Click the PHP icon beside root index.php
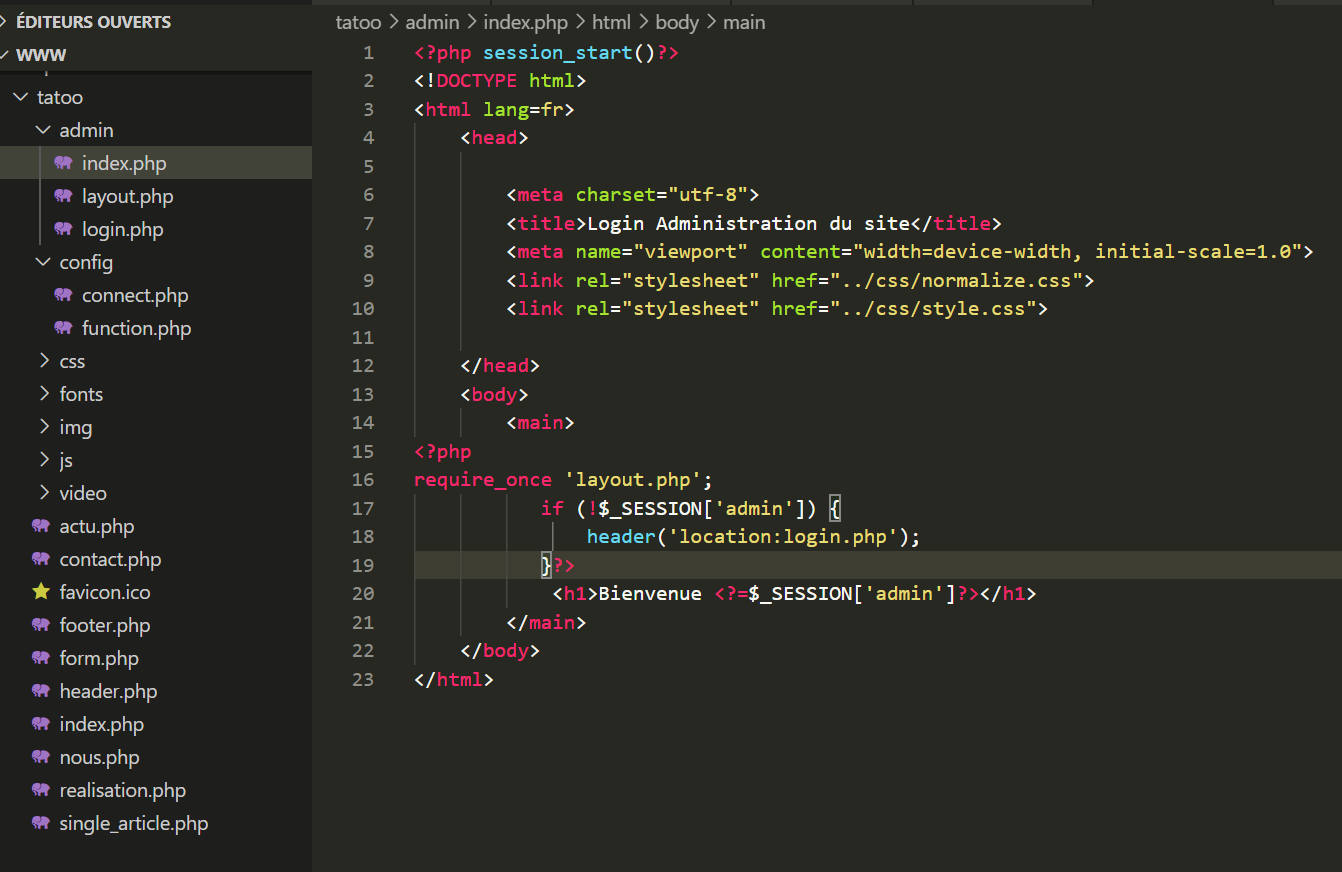Image resolution: width=1342 pixels, height=872 pixels. click(x=41, y=724)
